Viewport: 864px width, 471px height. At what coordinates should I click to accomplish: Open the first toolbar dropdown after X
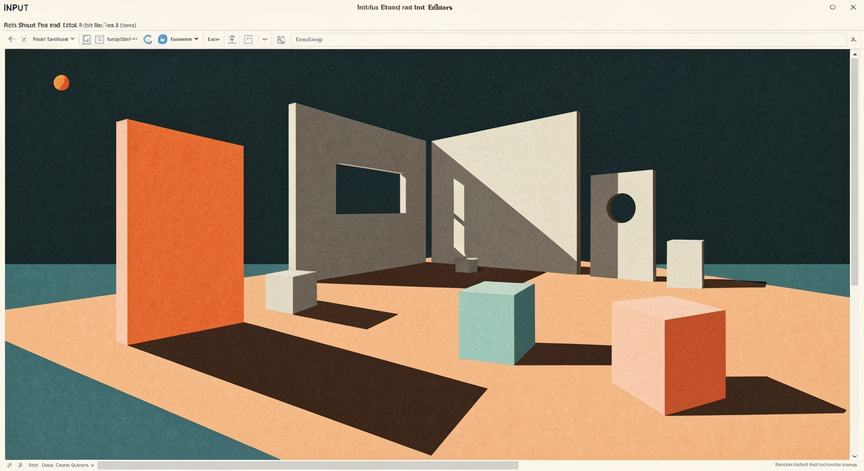point(53,39)
